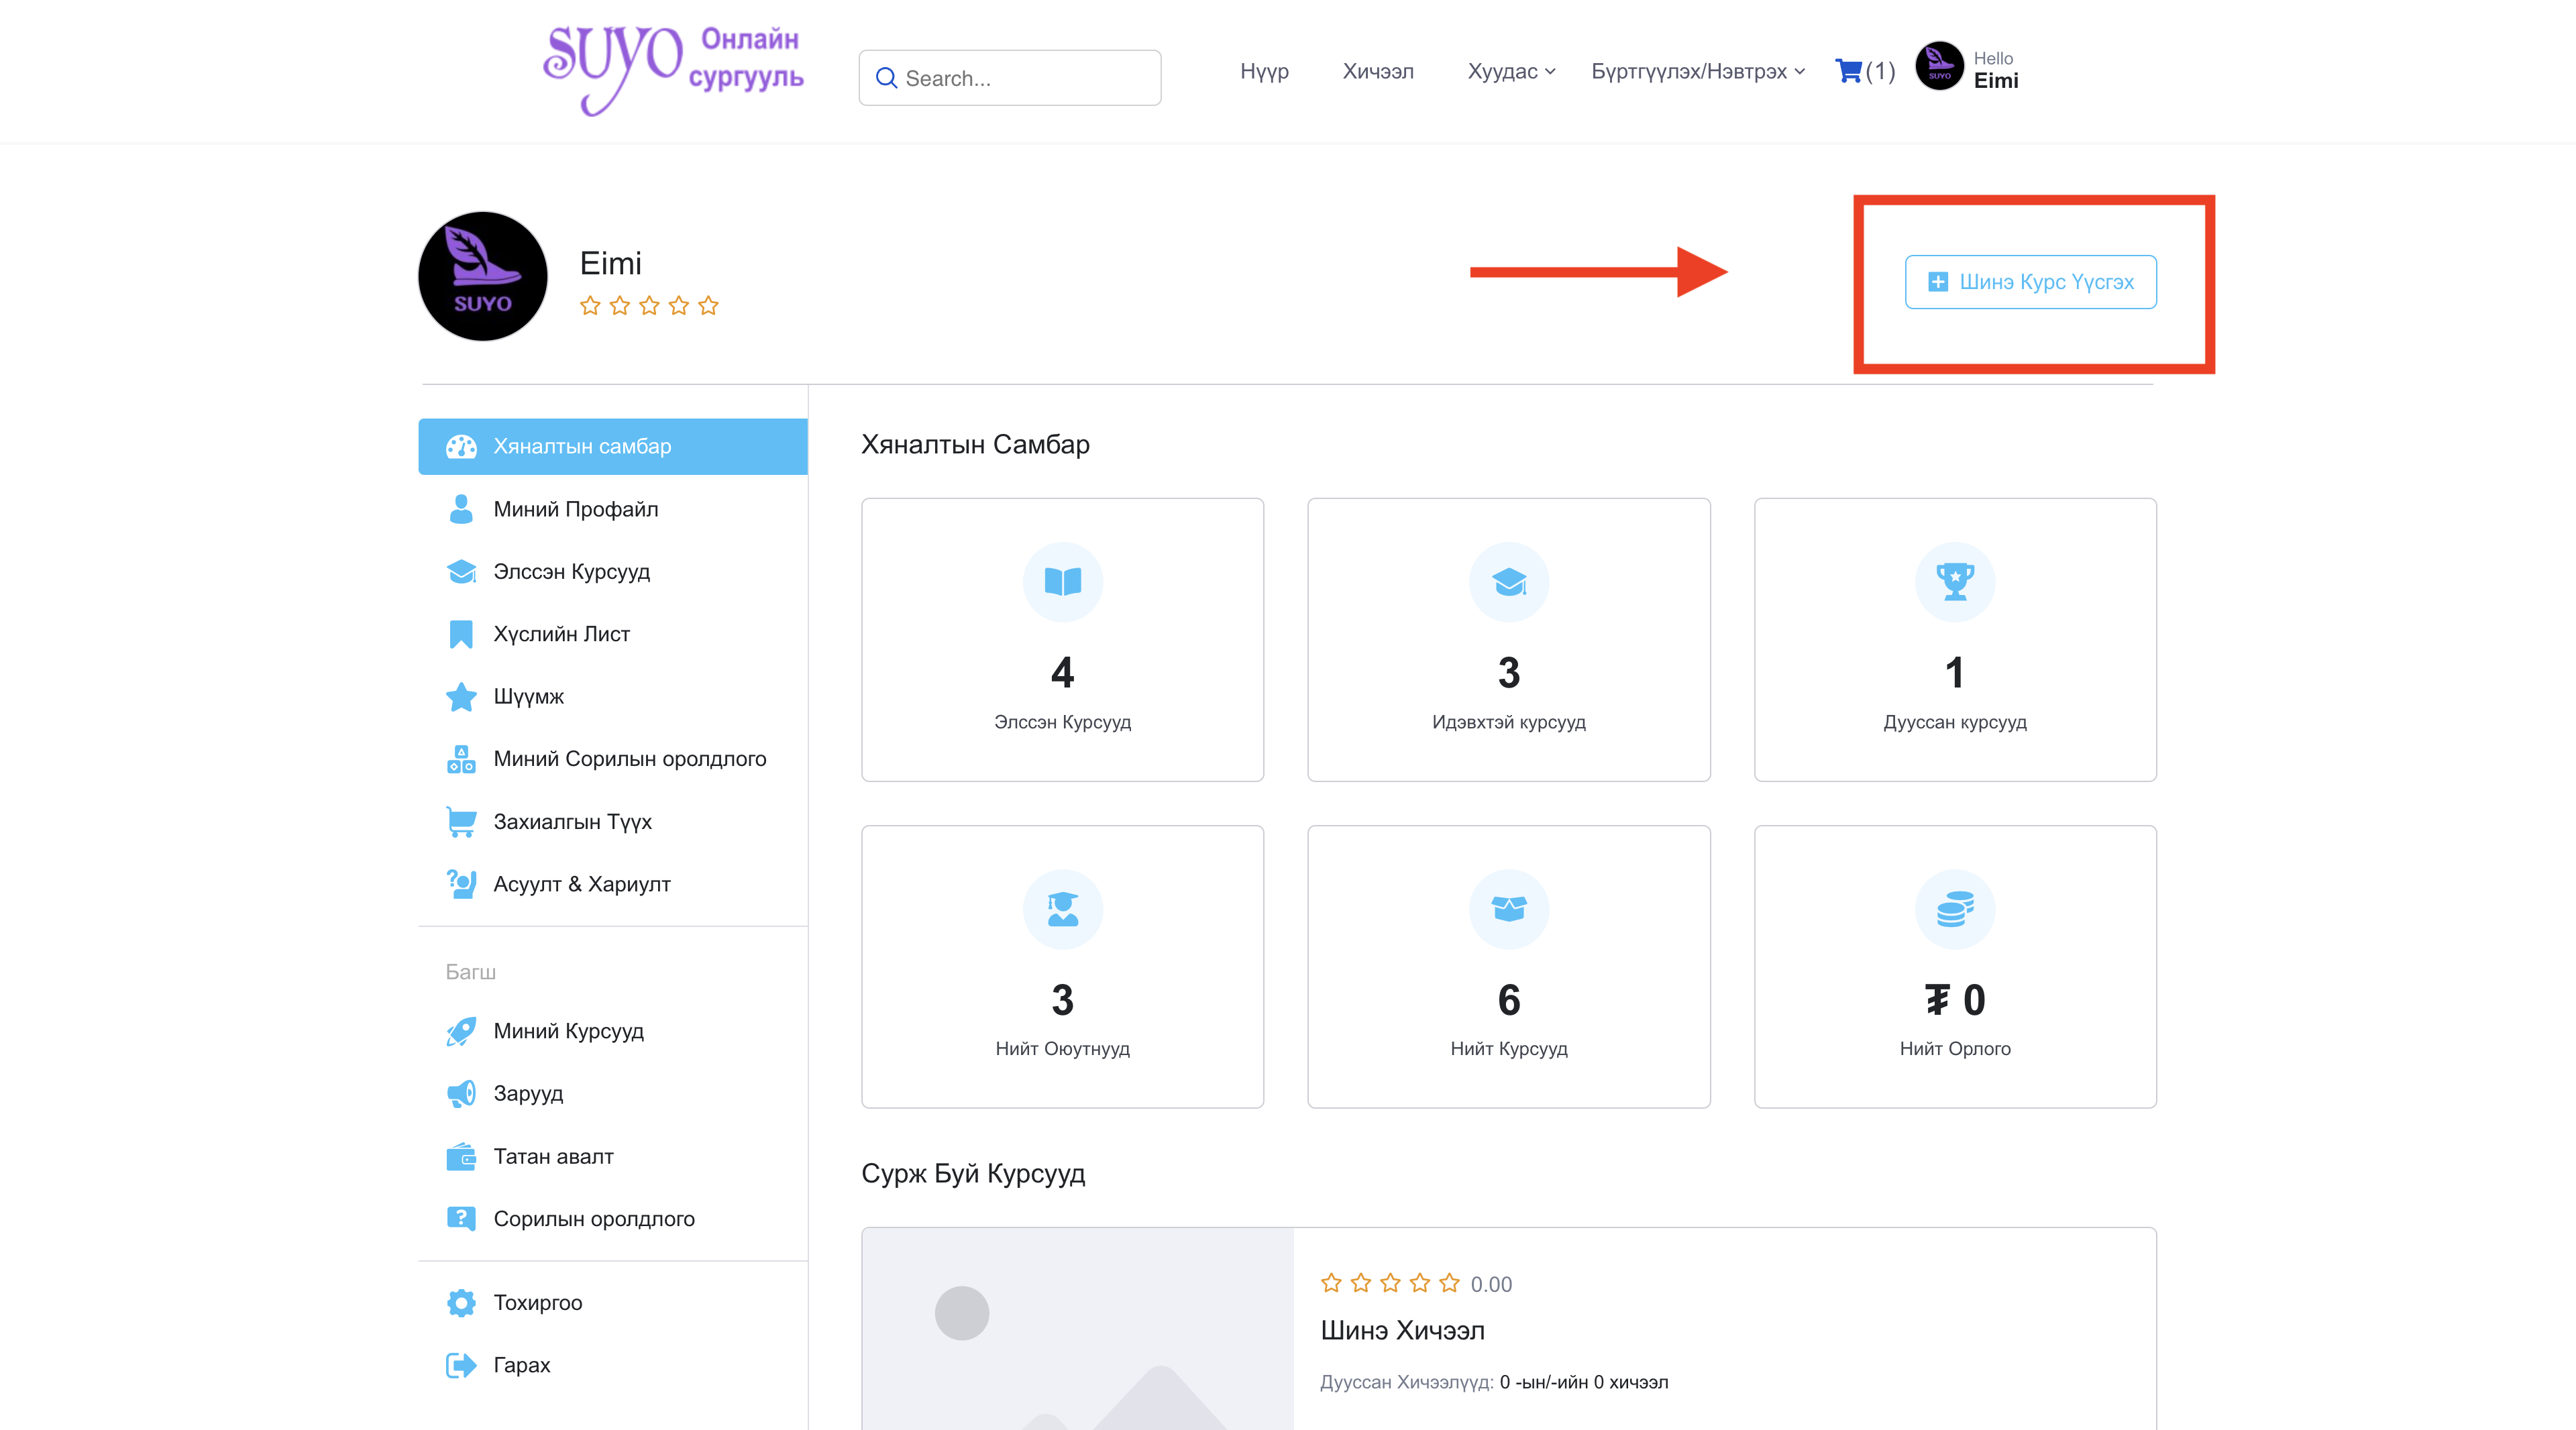2576x1430 pixels.
Task: Open Элссэн Курсууд sidebar item
Action: 612,571
